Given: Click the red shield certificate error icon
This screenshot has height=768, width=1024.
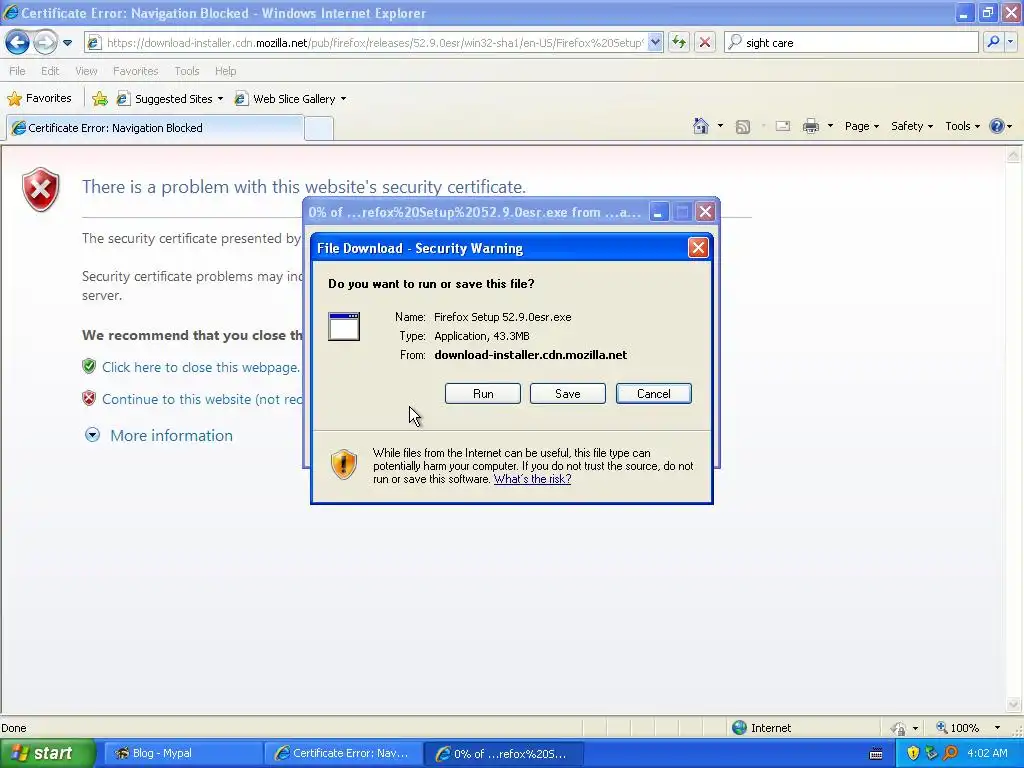Looking at the screenshot, I should click(40, 189).
